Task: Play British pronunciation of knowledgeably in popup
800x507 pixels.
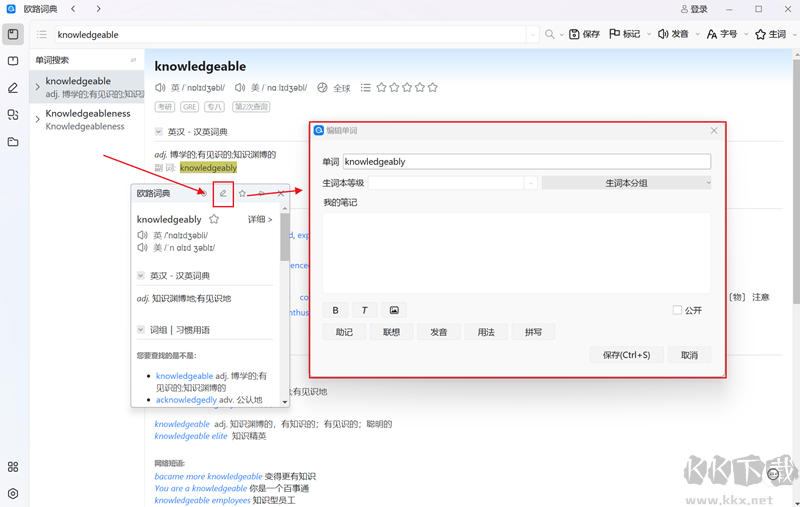Action: point(142,235)
